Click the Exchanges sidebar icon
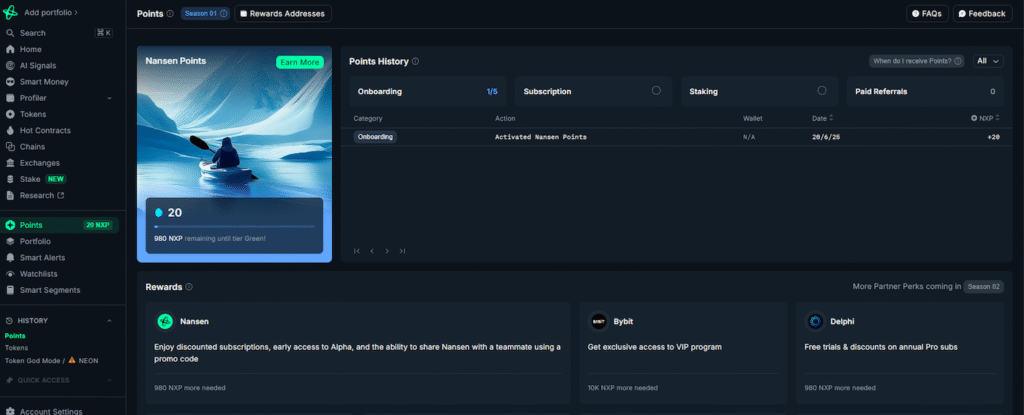The image size is (1024, 415). [x=10, y=162]
